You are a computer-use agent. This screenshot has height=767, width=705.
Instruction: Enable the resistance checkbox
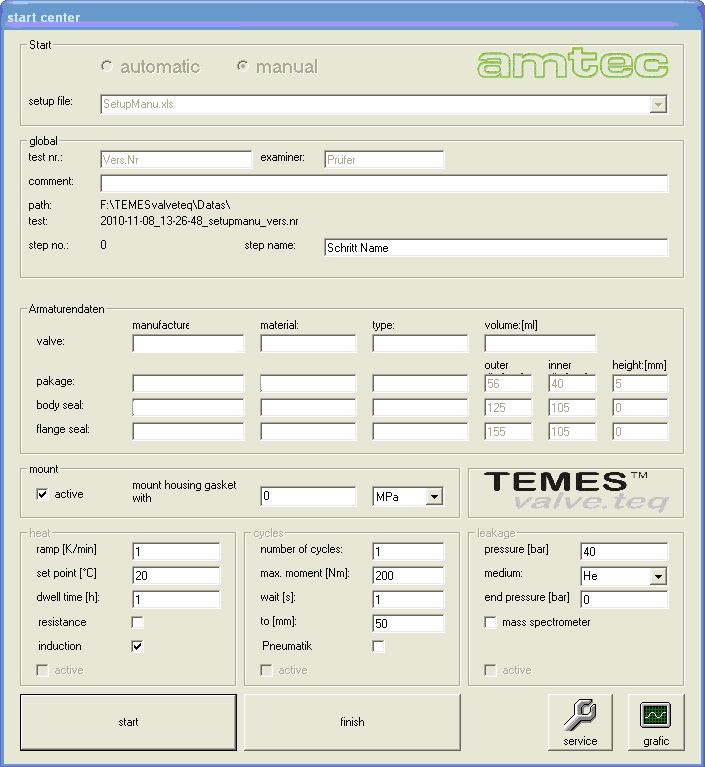pyautogui.click(x=137, y=622)
